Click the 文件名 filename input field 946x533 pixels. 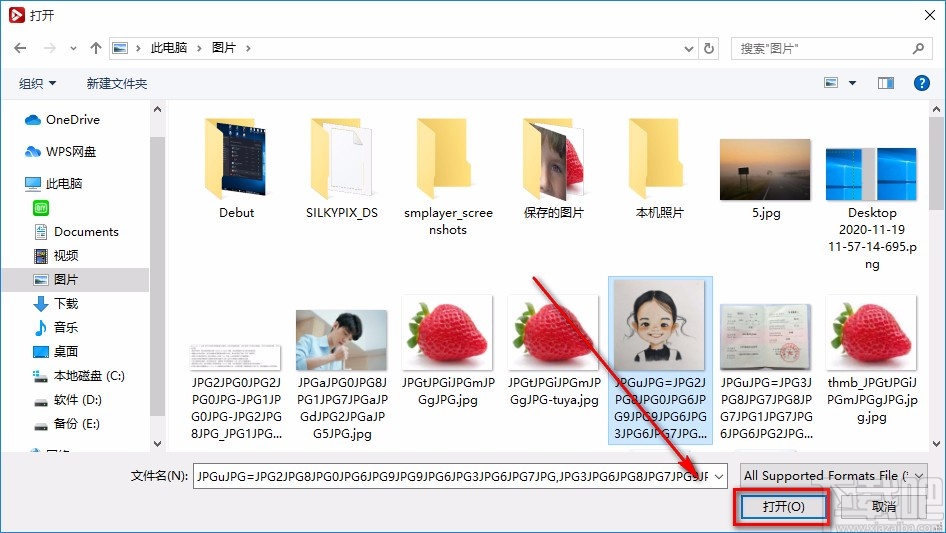[452, 476]
